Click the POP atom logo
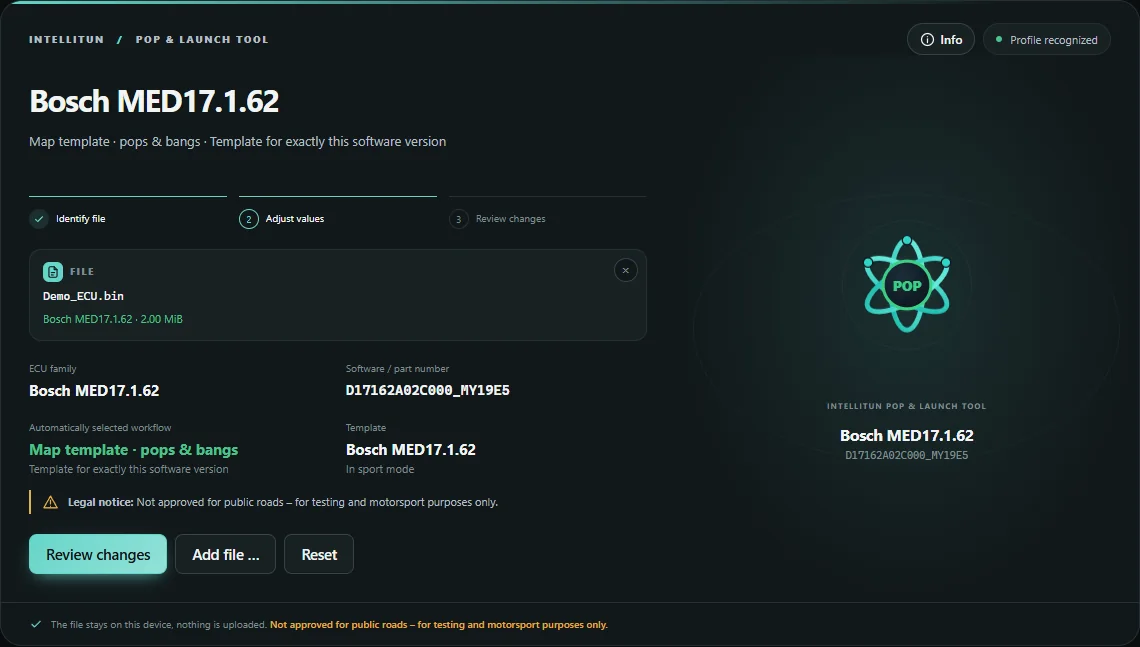Image resolution: width=1140 pixels, height=647 pixels. pyautogui.click(x=907, y=285)
